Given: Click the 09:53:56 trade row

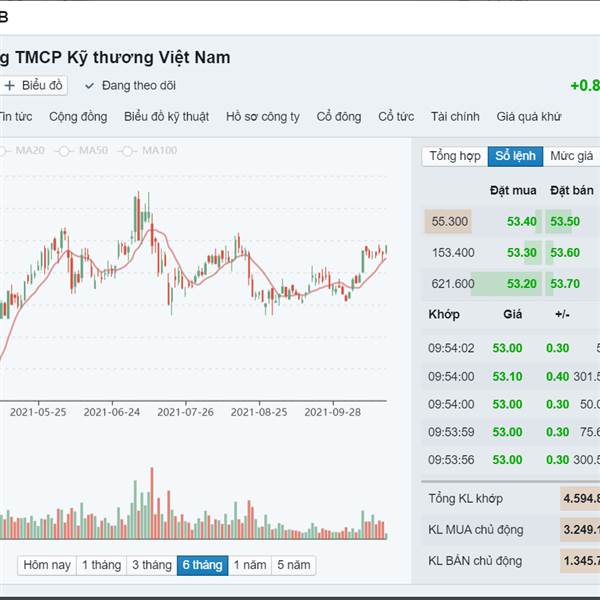Looking at the screenshot, I should click(510, 459).
